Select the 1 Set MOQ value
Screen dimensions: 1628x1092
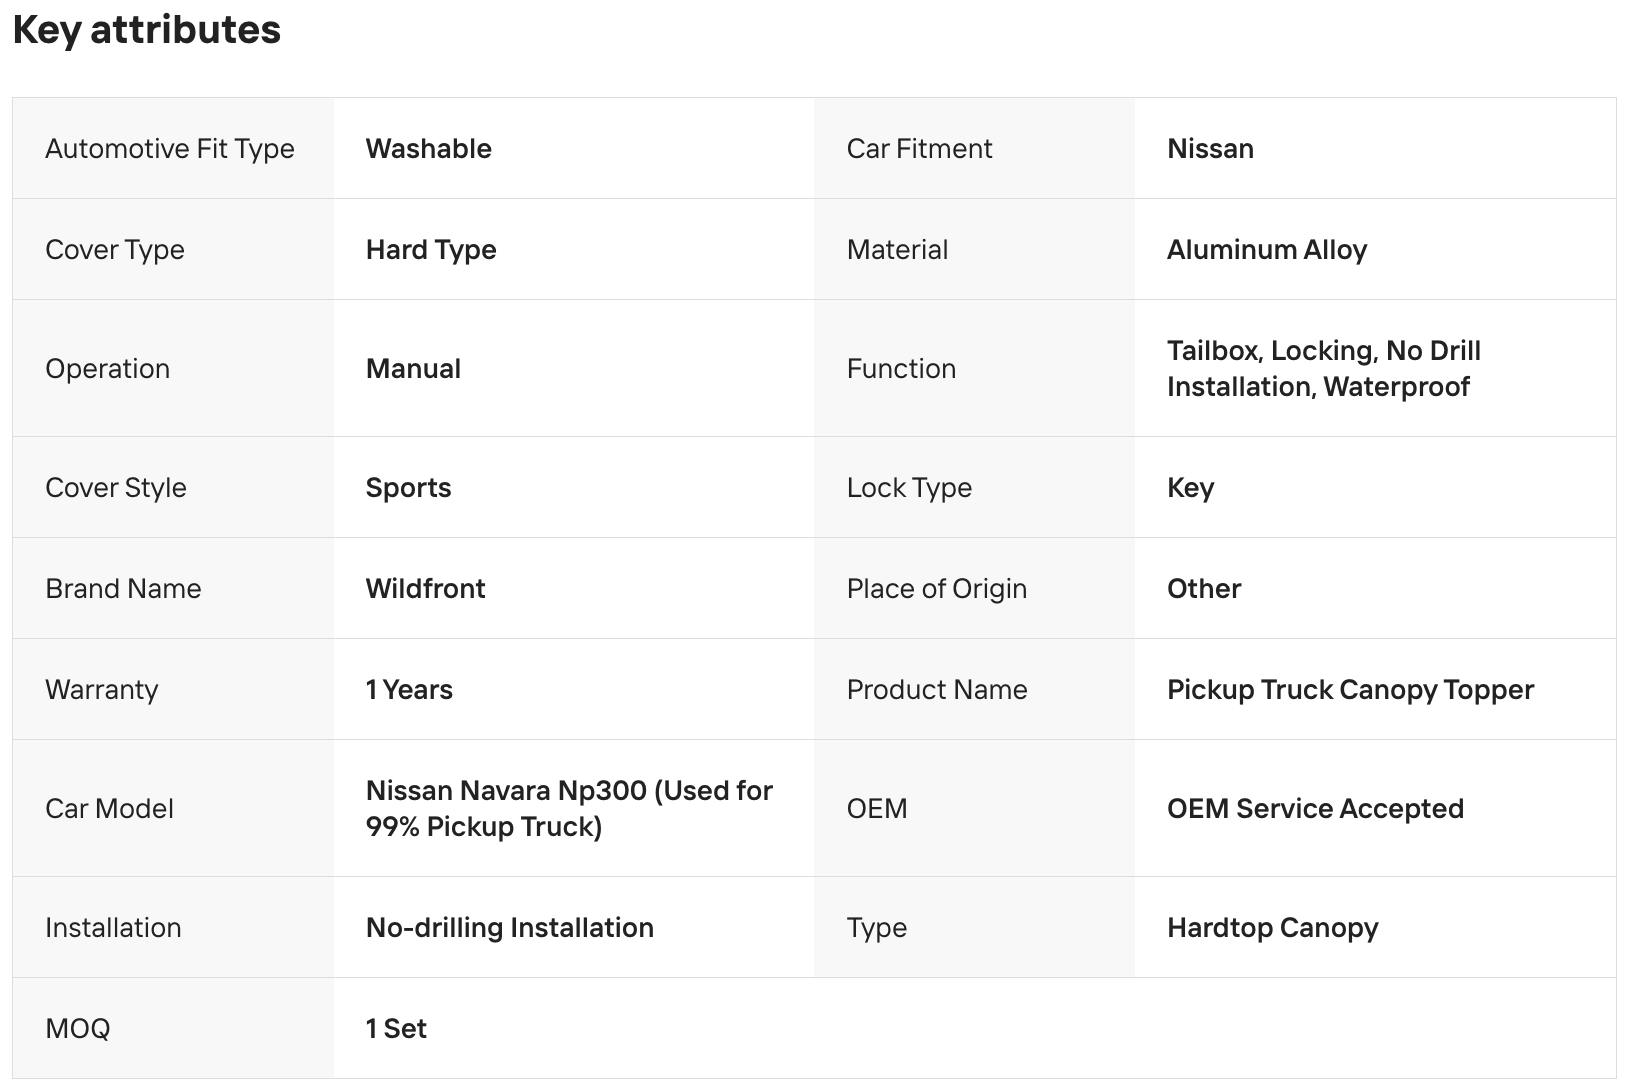coord(396,1029)
